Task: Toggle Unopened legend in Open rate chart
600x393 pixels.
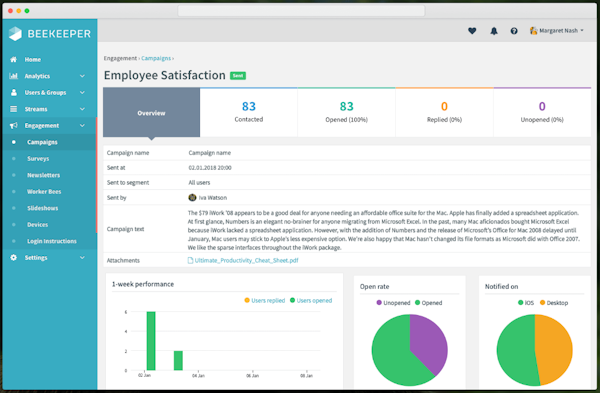Action: [393, 303]
